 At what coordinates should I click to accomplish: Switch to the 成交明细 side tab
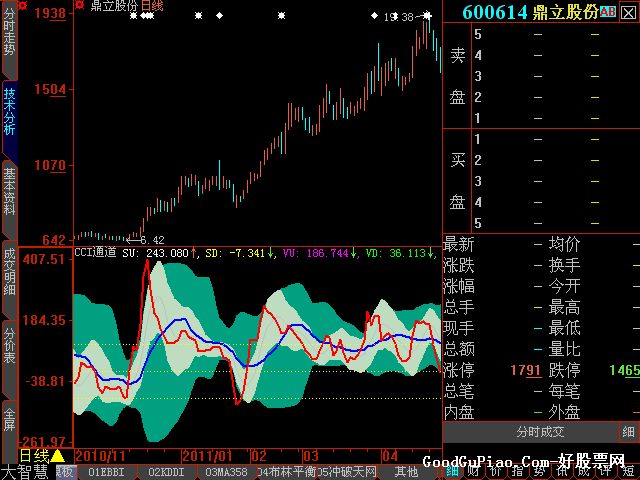click(x=9, y=278)
